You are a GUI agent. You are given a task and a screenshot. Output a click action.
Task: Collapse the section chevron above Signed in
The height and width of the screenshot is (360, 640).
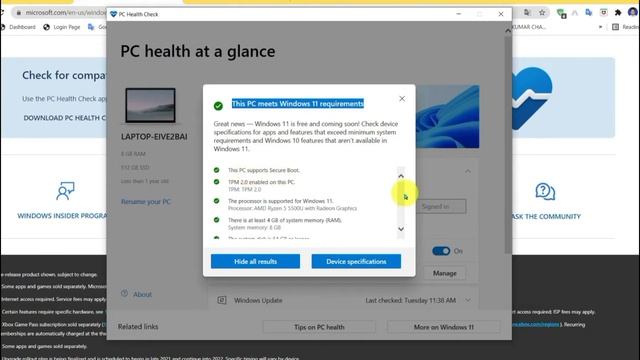(x=468, y=171)
